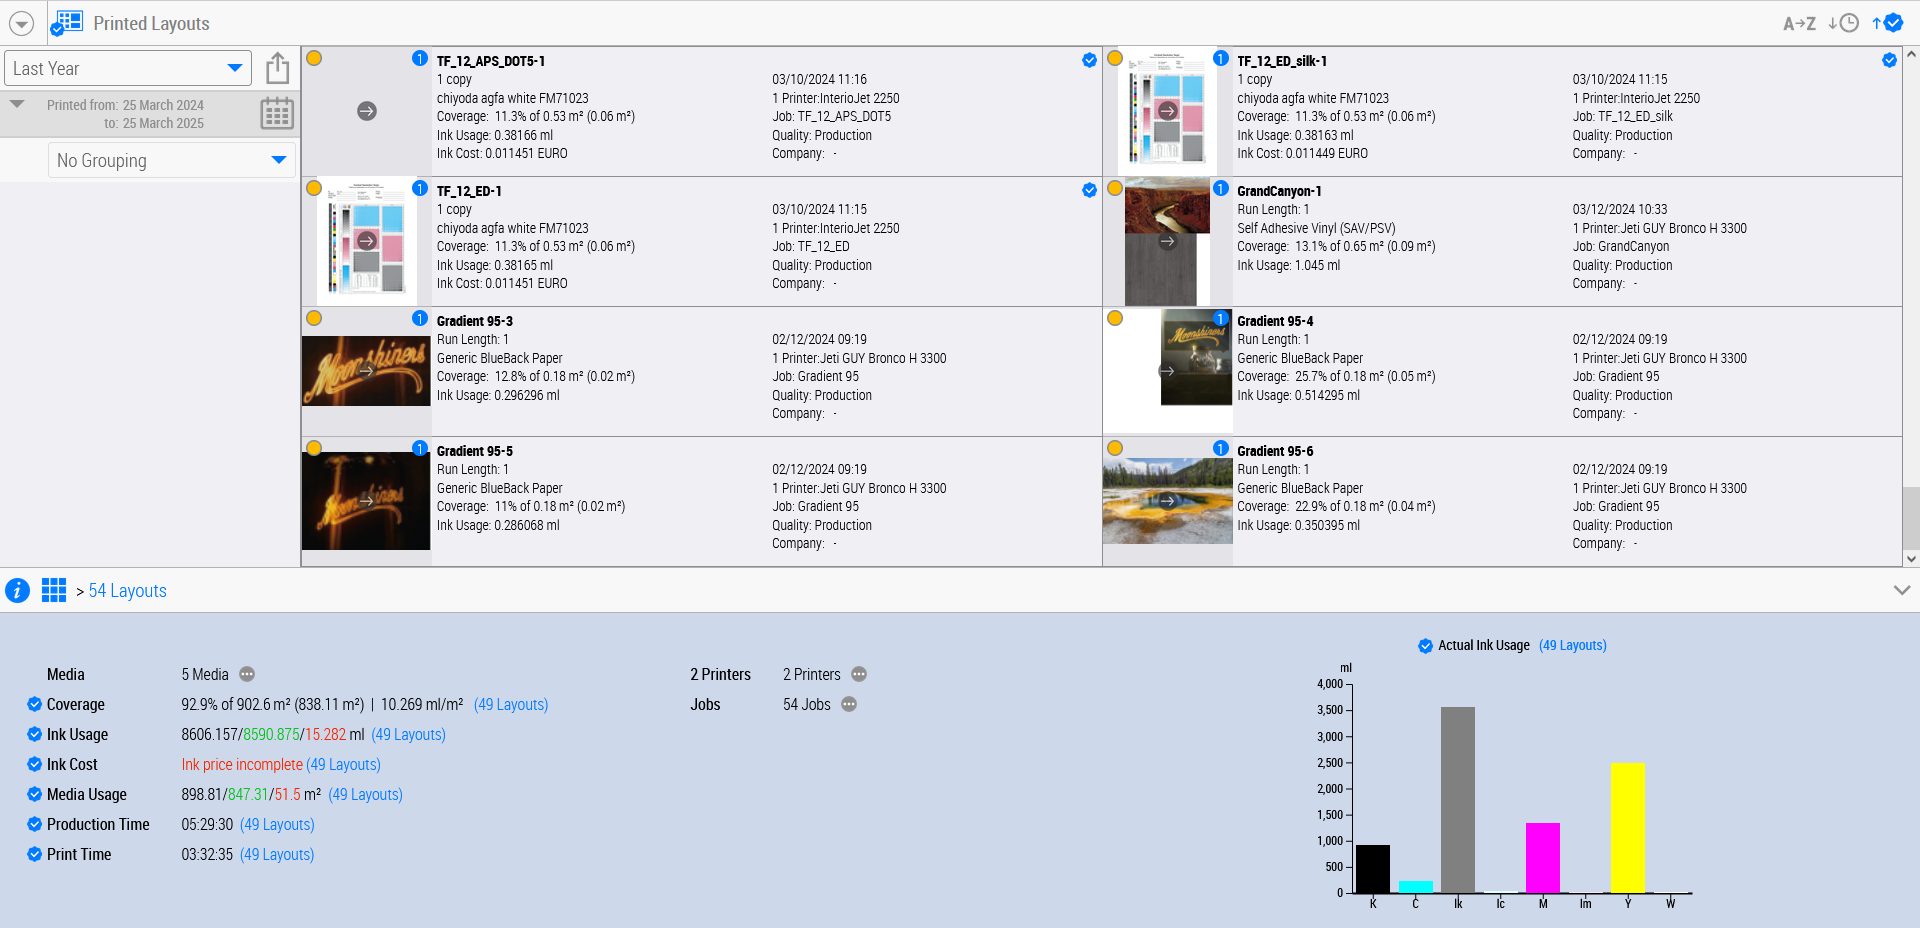1920x928 pixels.
Task: Click the 54 Layouts breadcrumb link
Action: click(127, 590)
